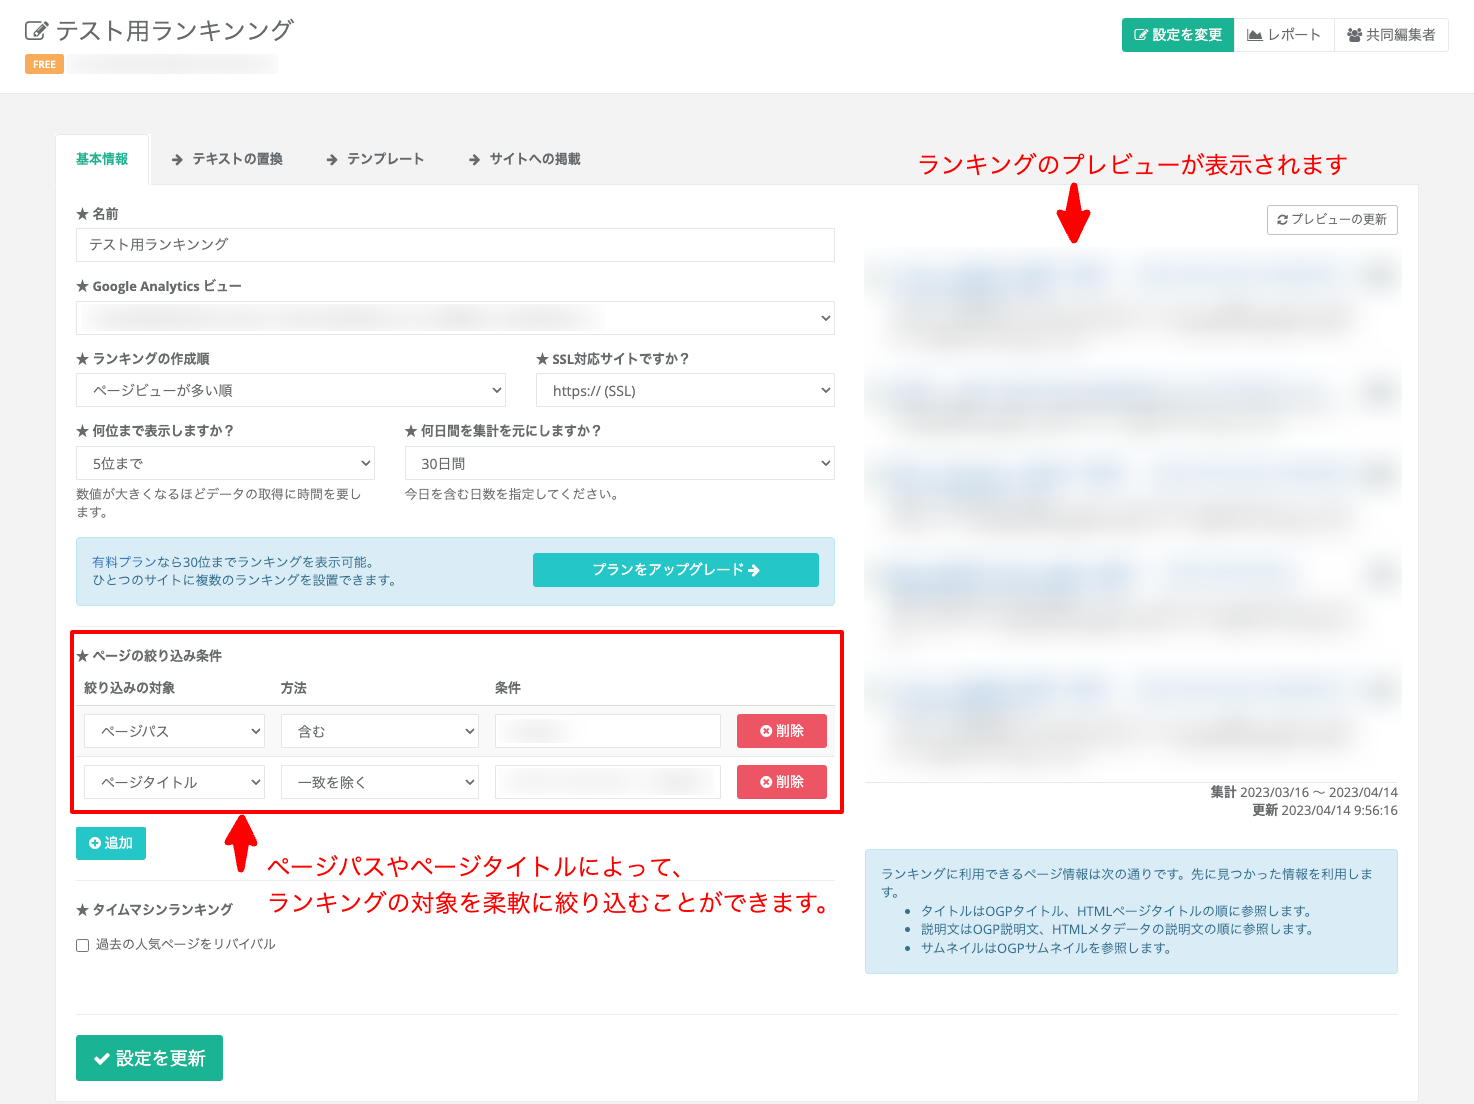Switch to テンプレート tab

pos(375,159)
